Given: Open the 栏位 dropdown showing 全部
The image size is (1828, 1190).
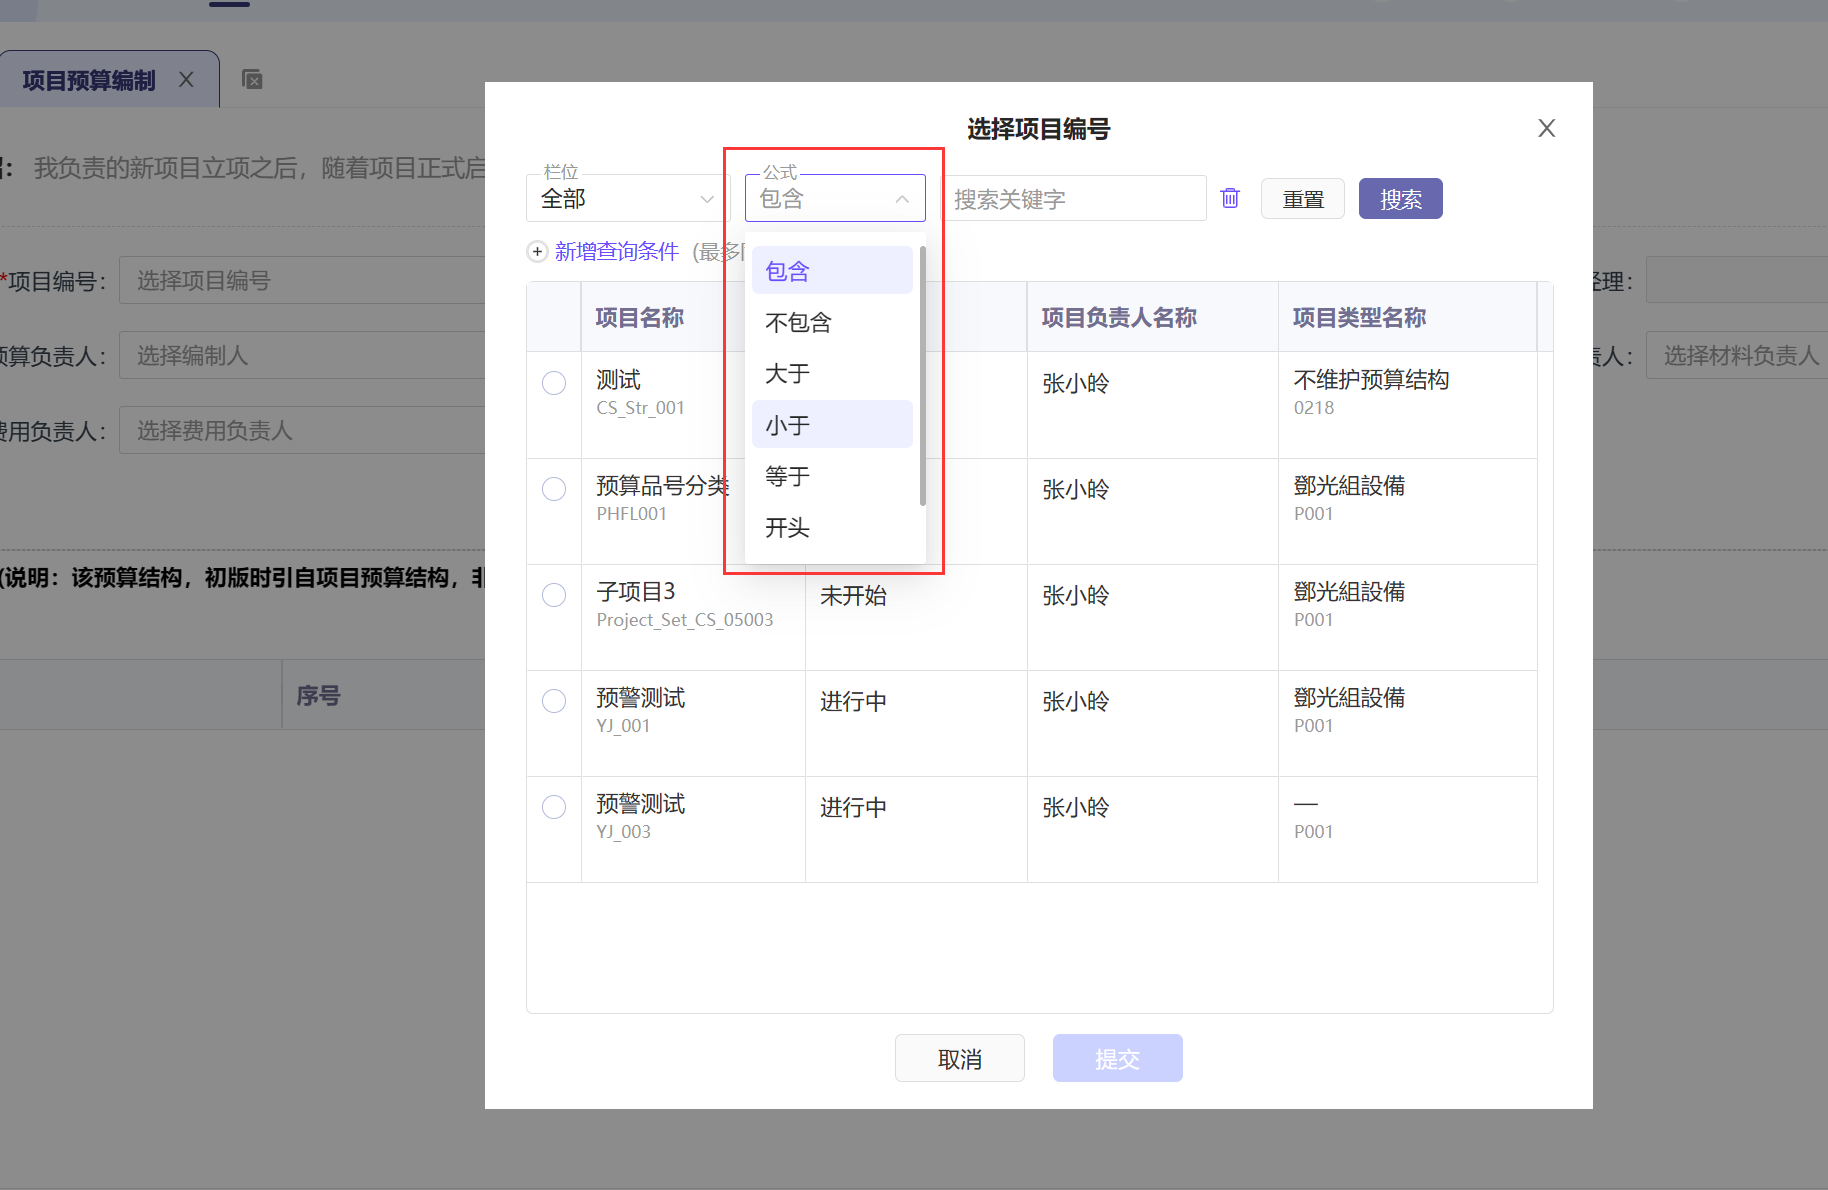Looking at the screenshot, I should (627, 199).
